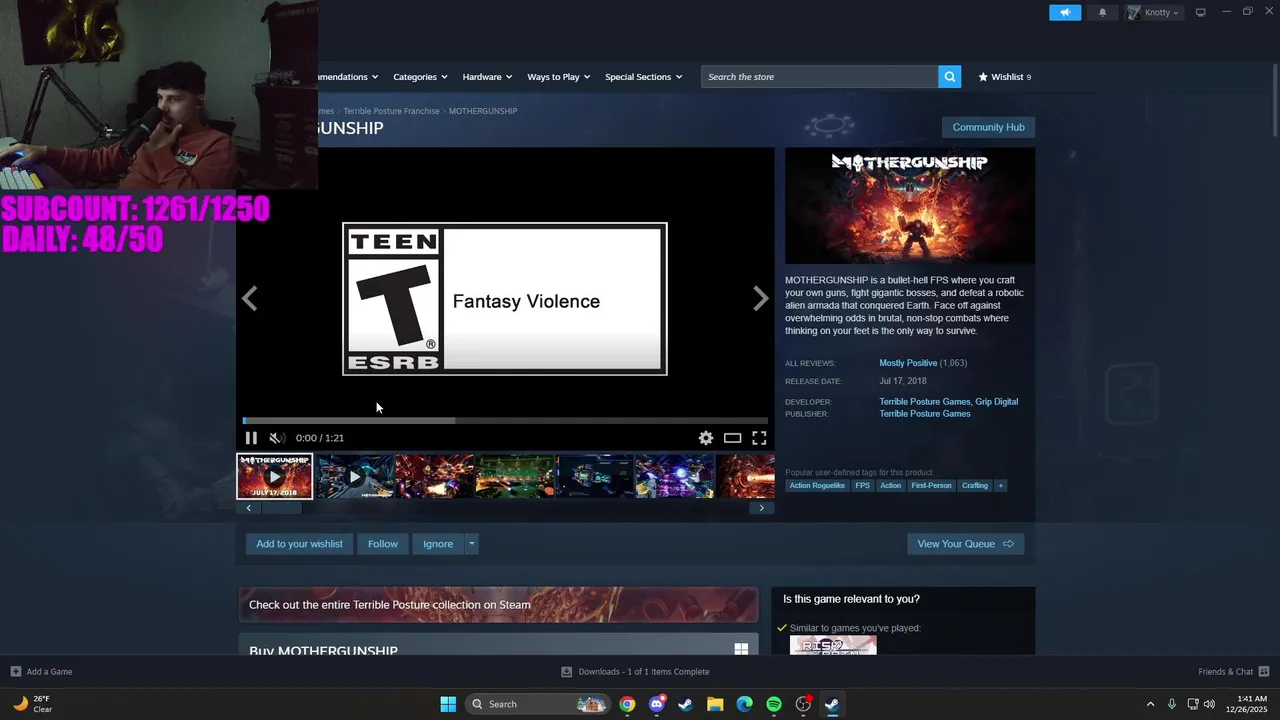Focus the Search the store field
This screenshot has width=1280, height=720.
click(820, 76)
